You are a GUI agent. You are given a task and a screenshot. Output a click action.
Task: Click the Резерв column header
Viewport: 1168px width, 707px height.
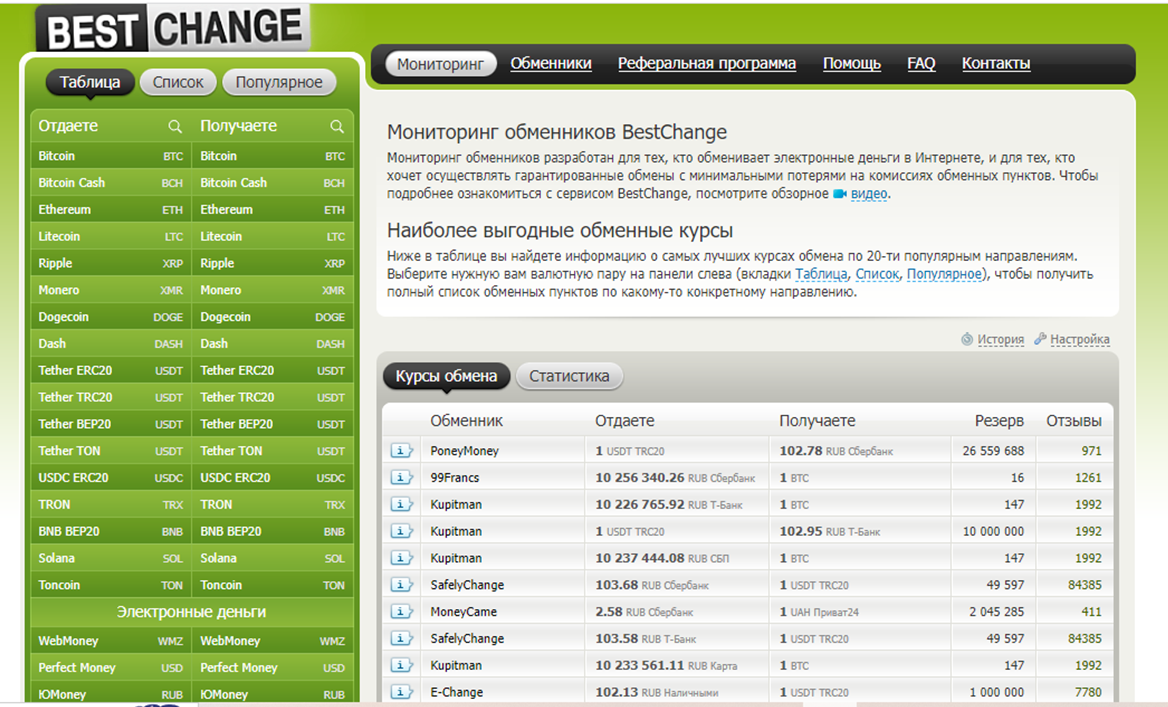tap(999, 421)
